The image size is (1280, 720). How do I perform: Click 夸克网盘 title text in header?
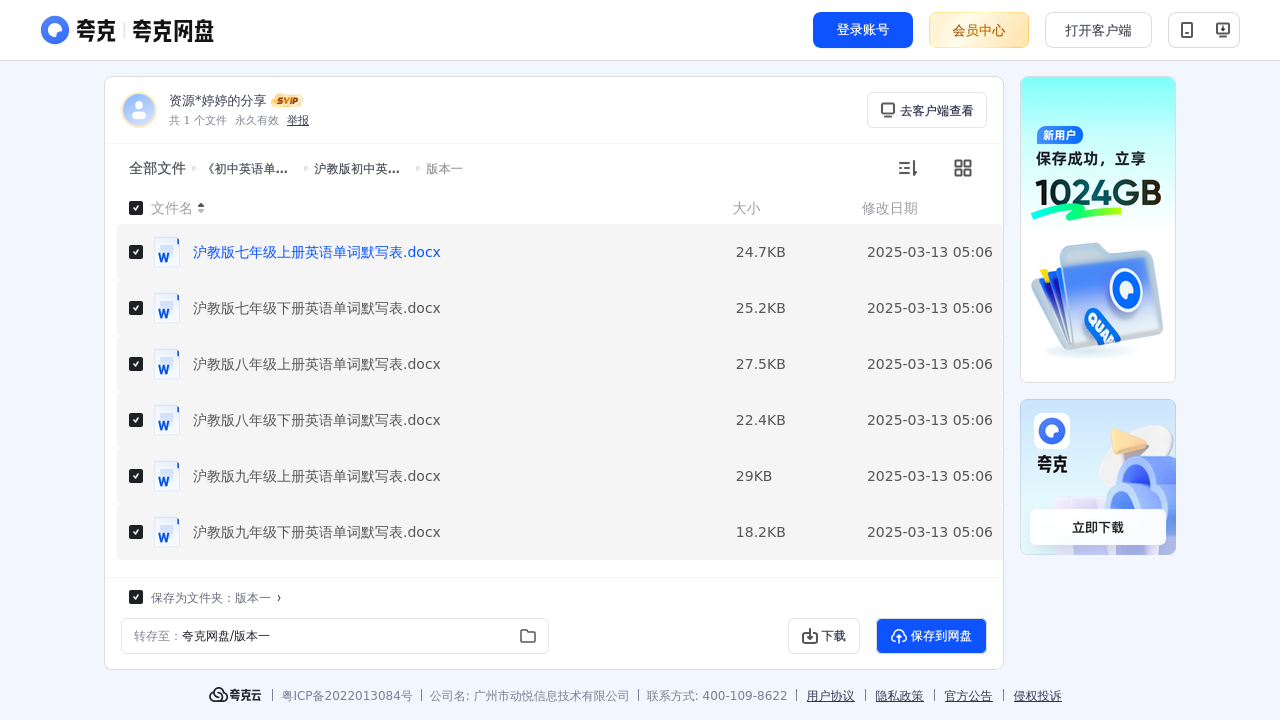(173, 31)
